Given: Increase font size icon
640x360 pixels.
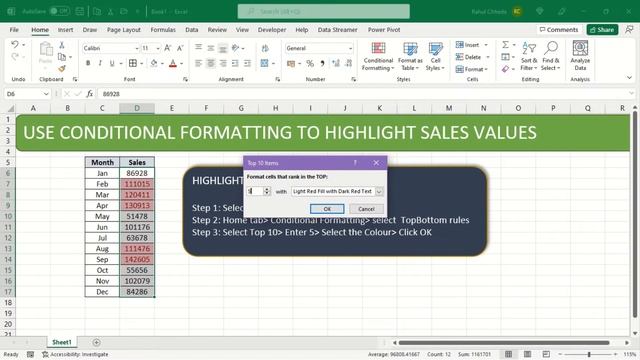Looking at the screenshot, I should [x=168, y=48].
